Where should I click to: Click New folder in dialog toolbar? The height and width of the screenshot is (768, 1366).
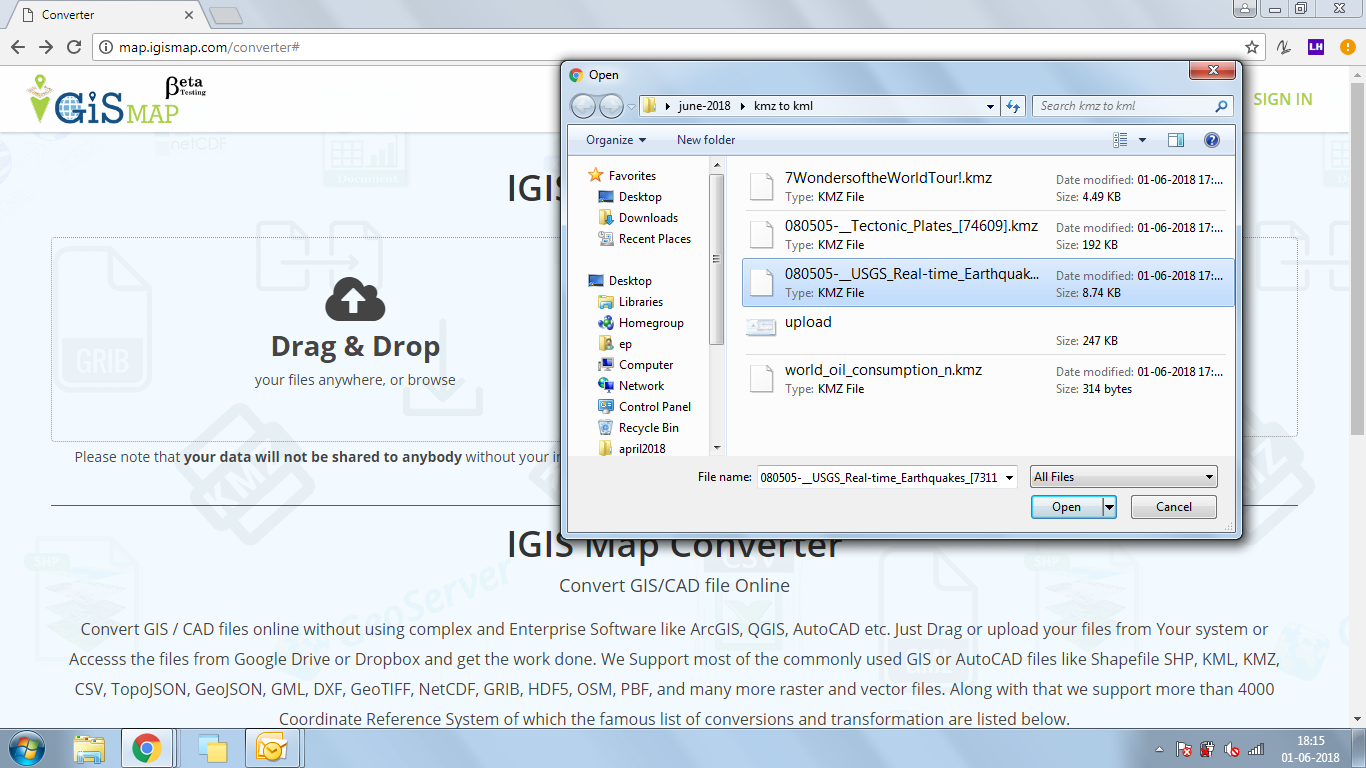tap(706, 140)
